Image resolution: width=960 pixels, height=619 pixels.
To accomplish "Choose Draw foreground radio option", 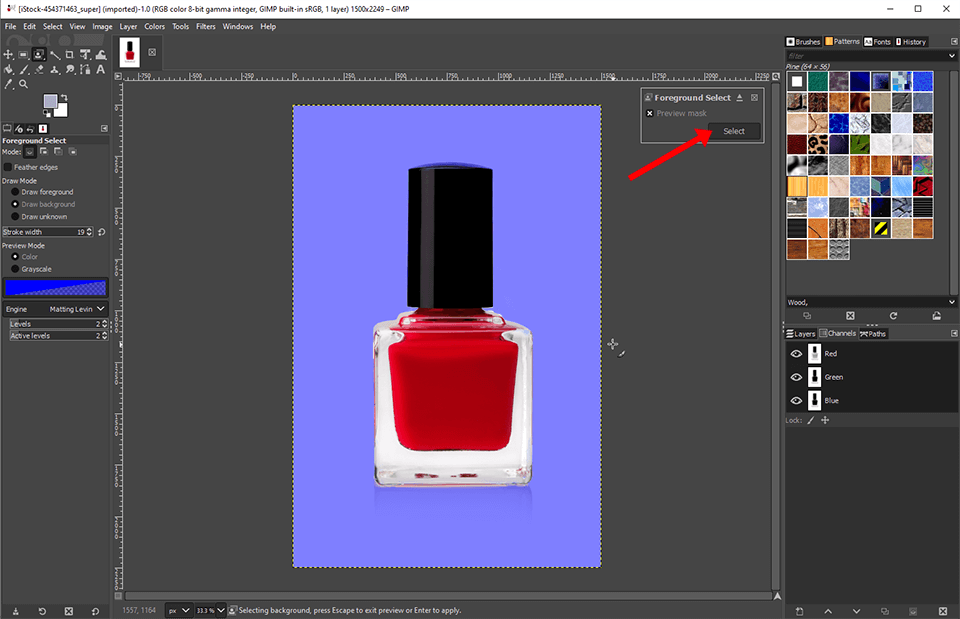I will click(15, 192).
